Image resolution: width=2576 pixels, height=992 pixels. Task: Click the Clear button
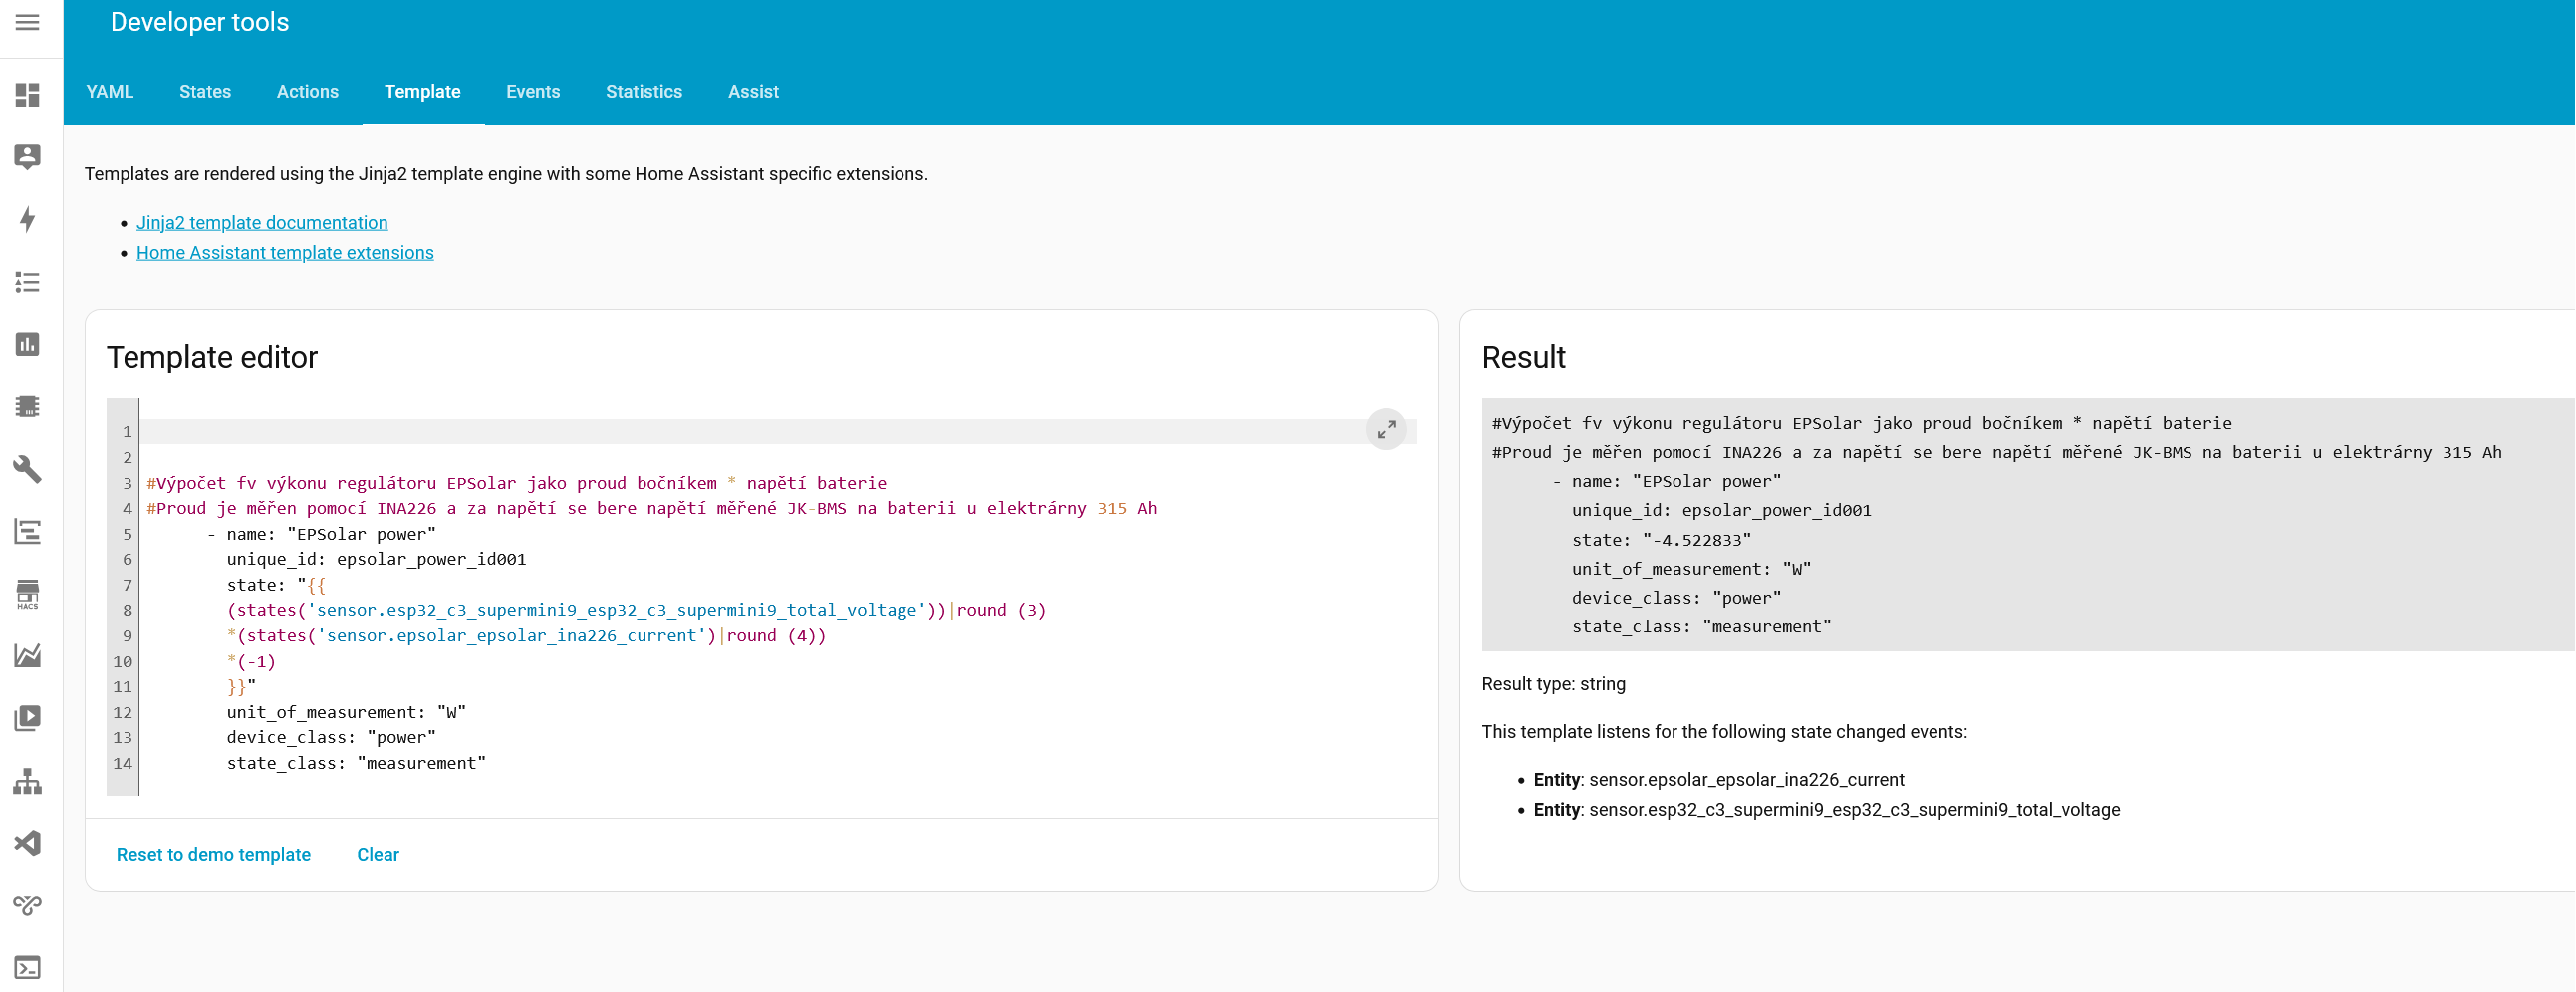coord(378,854)
